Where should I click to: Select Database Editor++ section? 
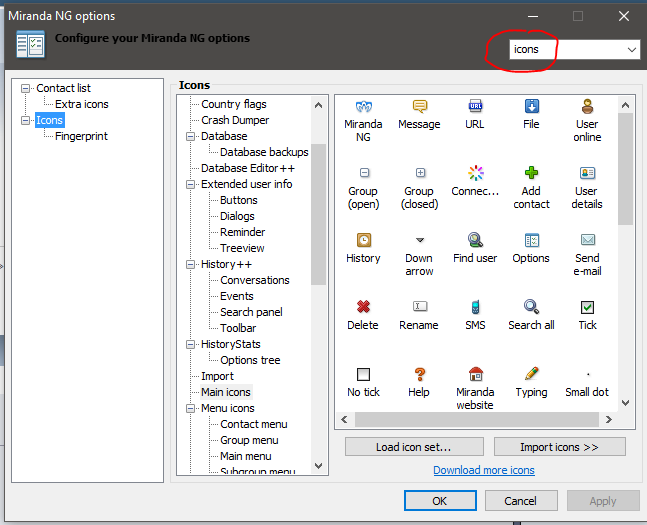point(248,168)
